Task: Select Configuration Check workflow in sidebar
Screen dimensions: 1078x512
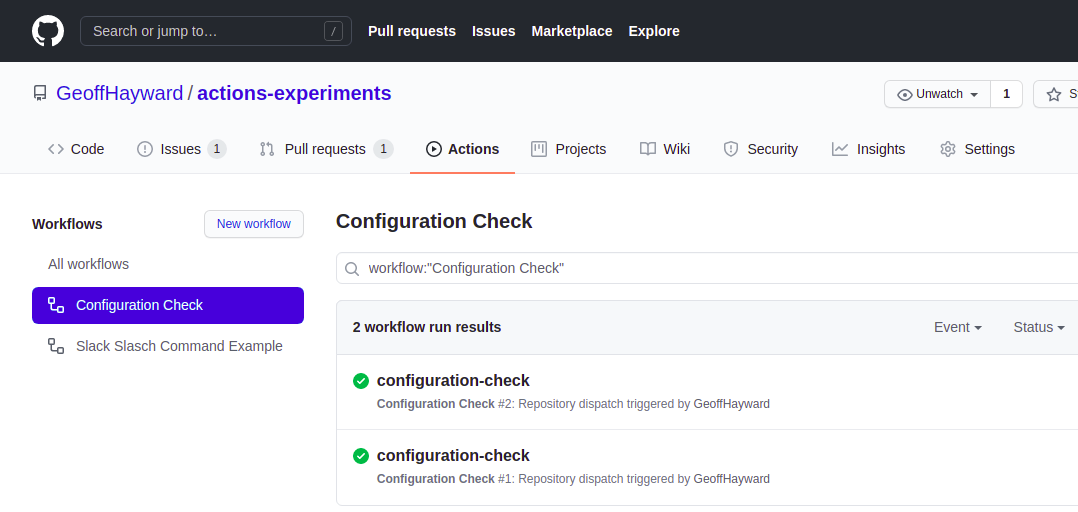Action: pos(168,305)
